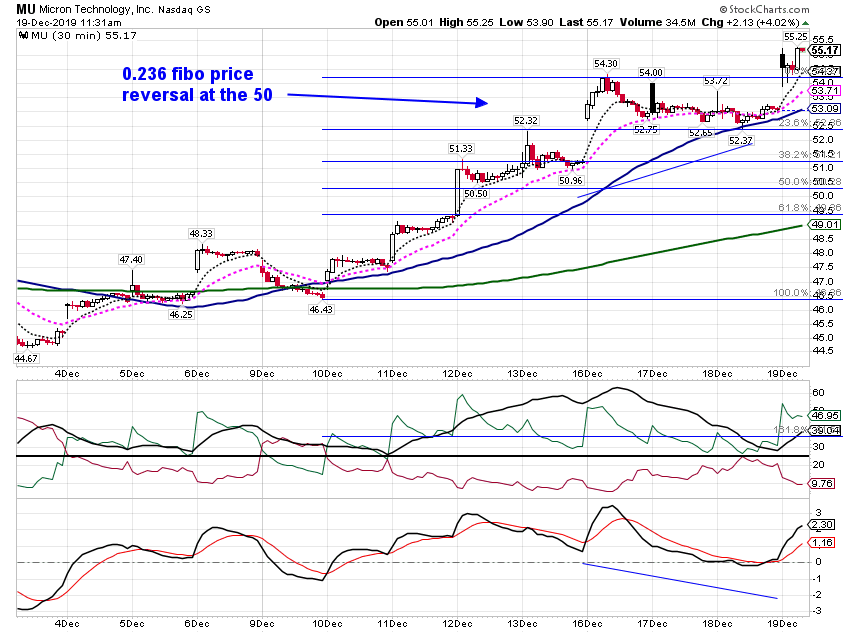Click the 46.43 swing low label
This screenshot has width=850, height=633.
[321, 309]
